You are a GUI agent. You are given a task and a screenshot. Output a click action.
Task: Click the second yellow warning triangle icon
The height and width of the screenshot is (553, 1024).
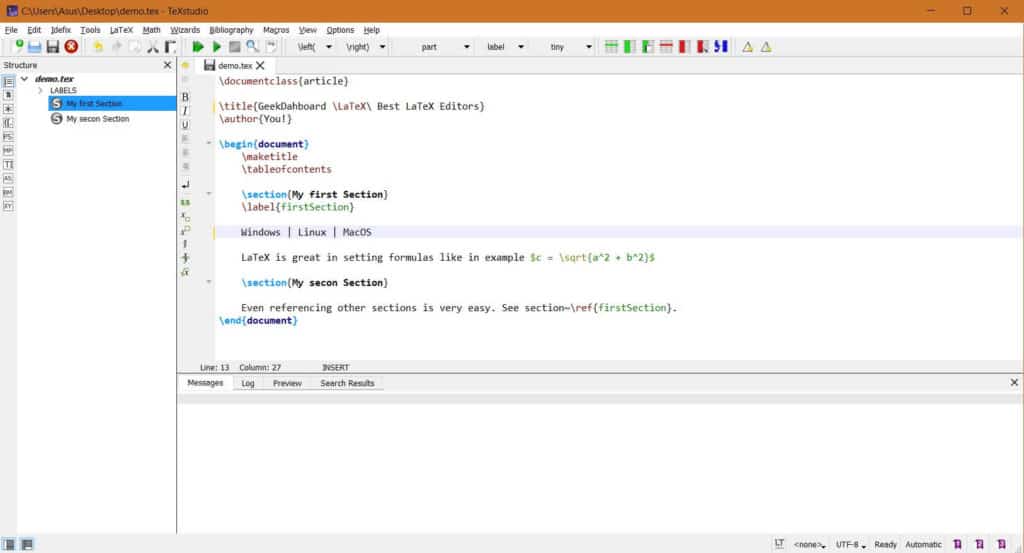point(766,47)
